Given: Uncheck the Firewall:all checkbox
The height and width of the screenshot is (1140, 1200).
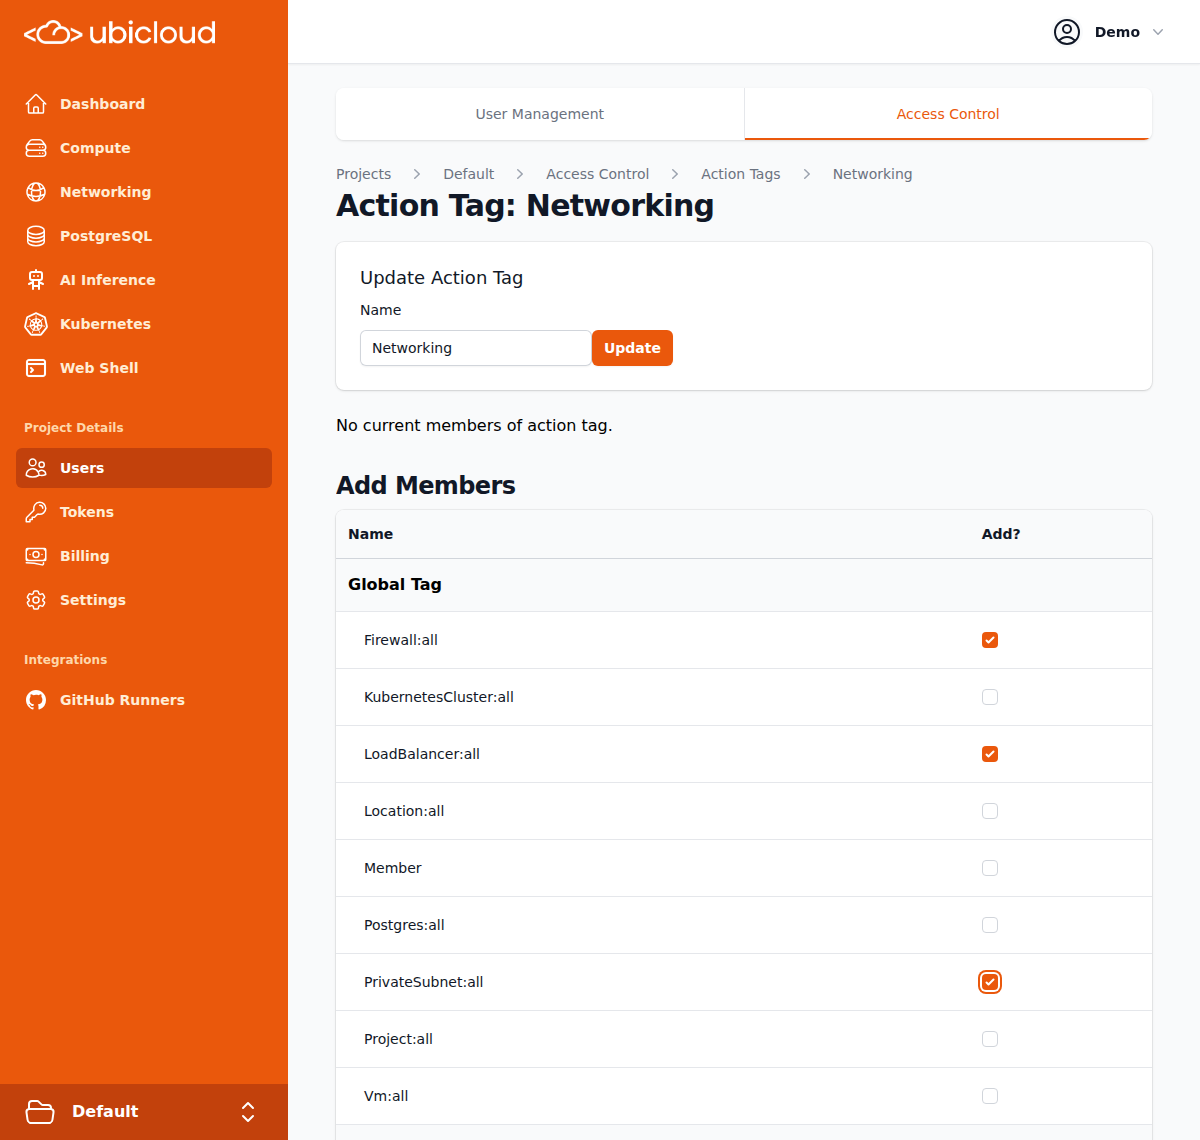Looking at the screenshot, I should [x=990, y=640].
